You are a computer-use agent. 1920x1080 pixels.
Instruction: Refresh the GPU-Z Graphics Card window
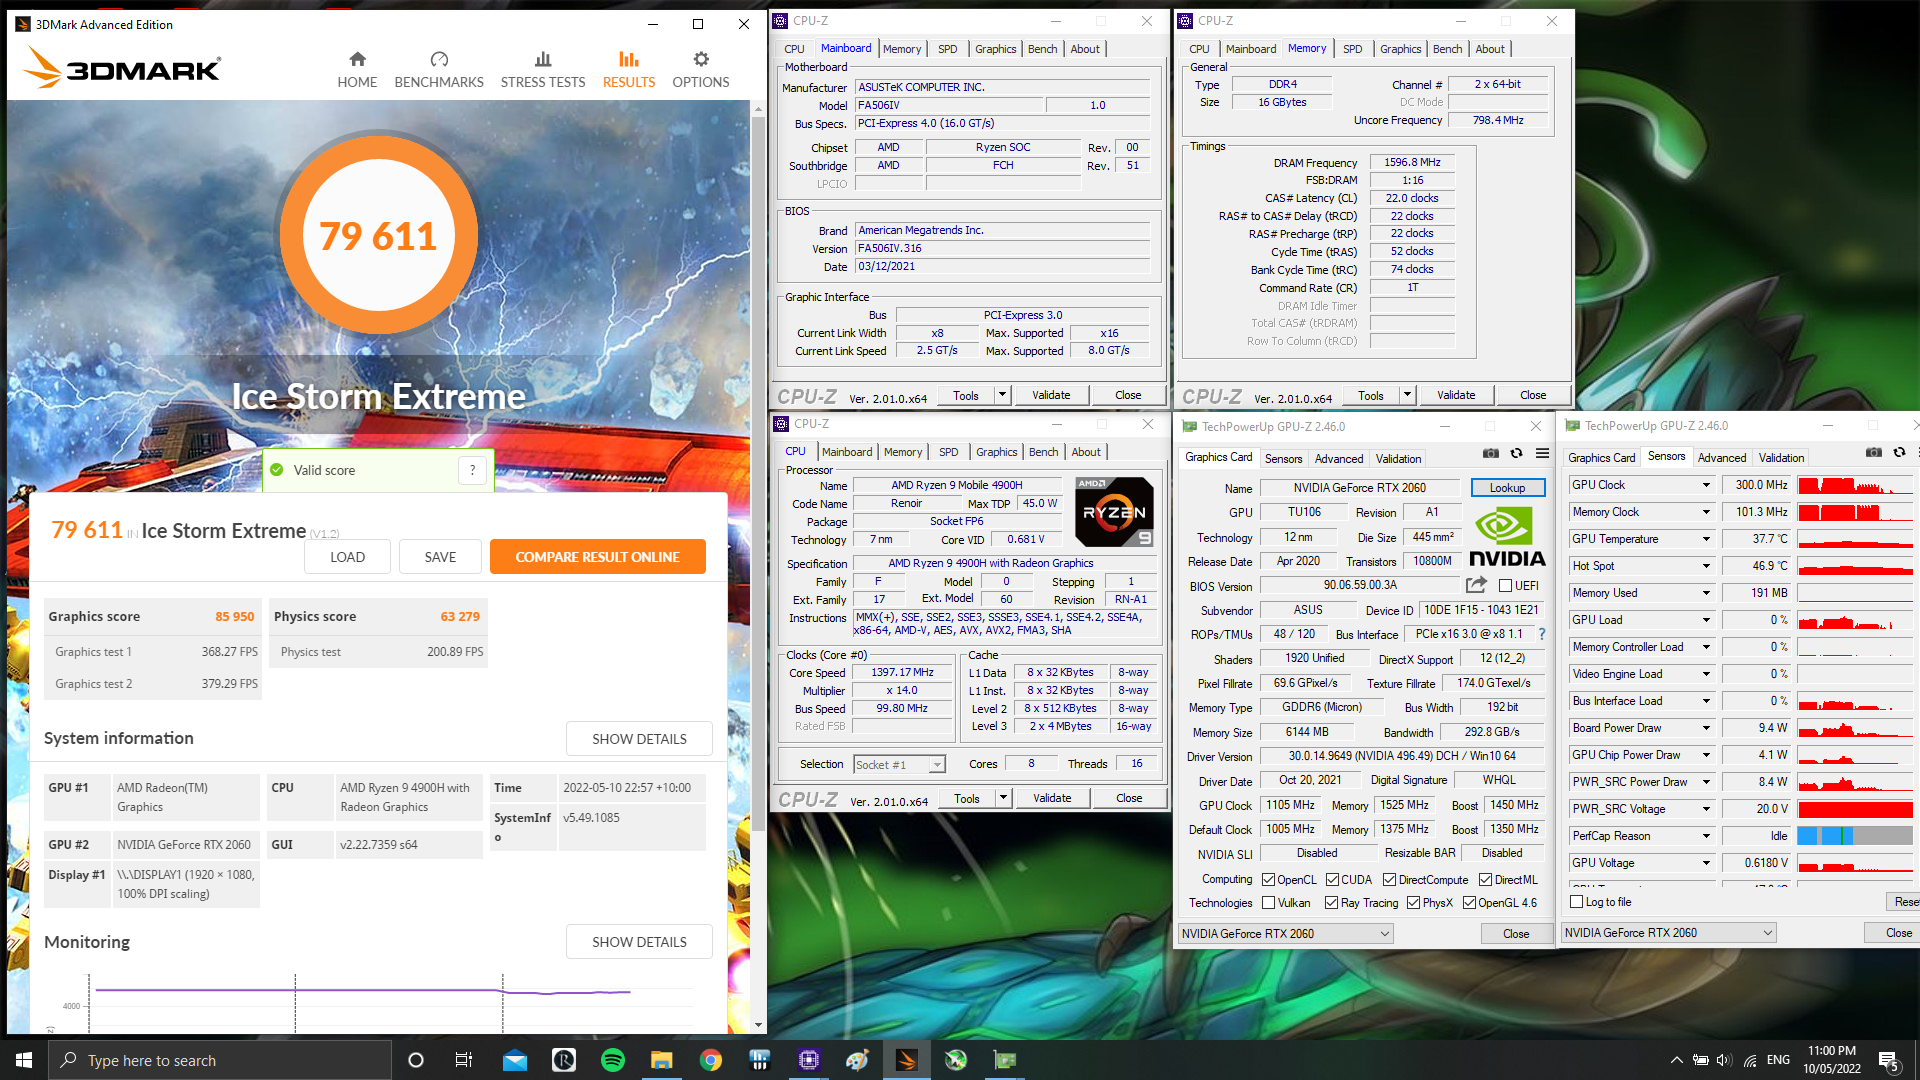pyautogui.click(x=1516, y=453)
